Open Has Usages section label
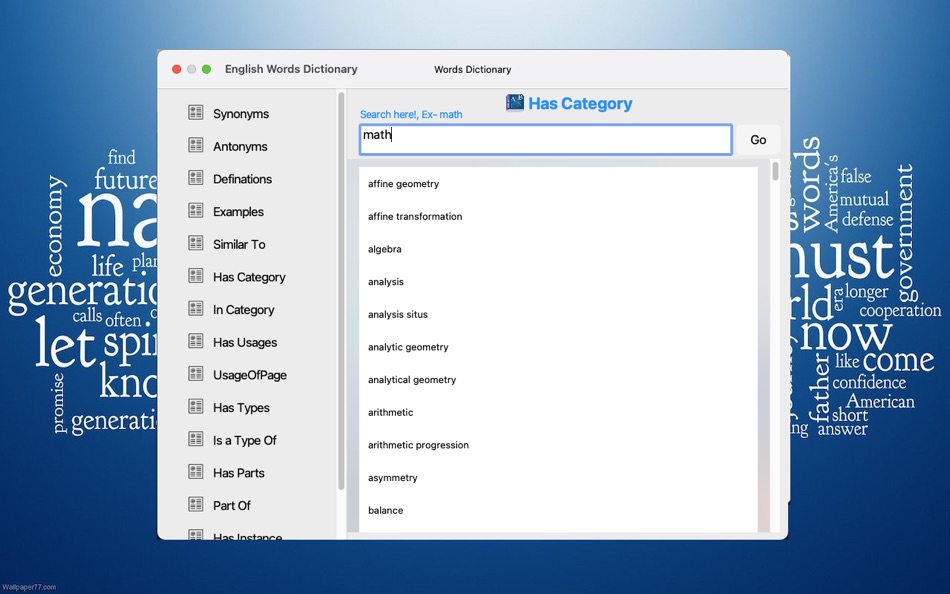Screen dimensions: 950x594 point(245,342)
